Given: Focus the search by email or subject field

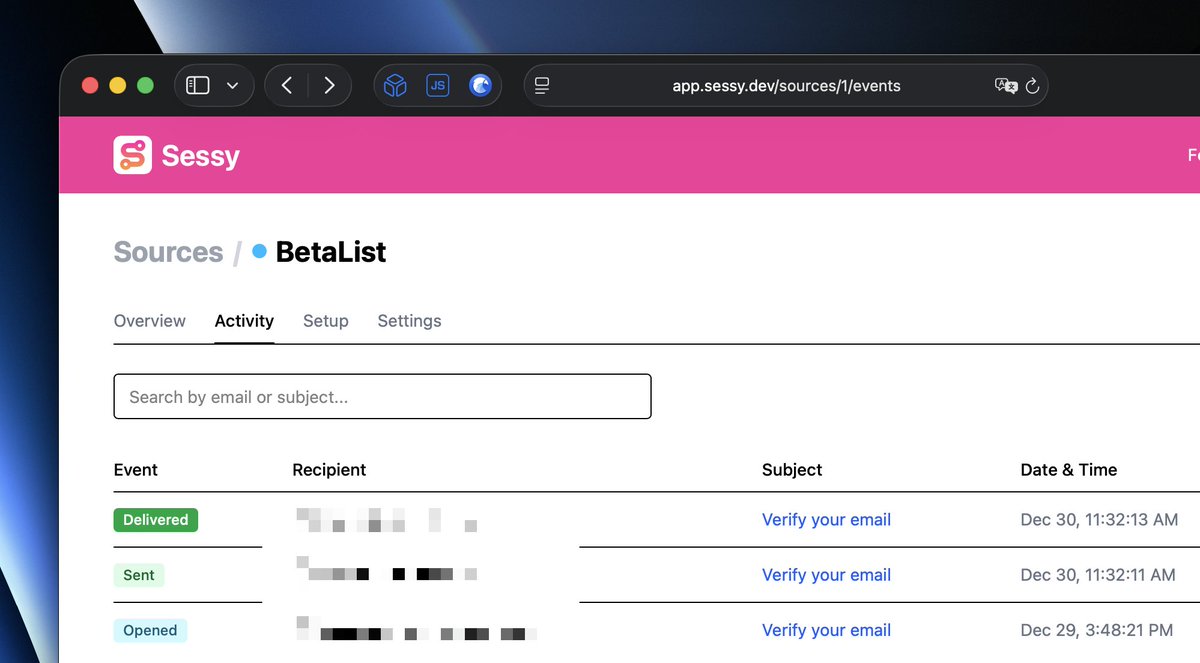Looking at the screenshot, I should [x=383, y=396].
